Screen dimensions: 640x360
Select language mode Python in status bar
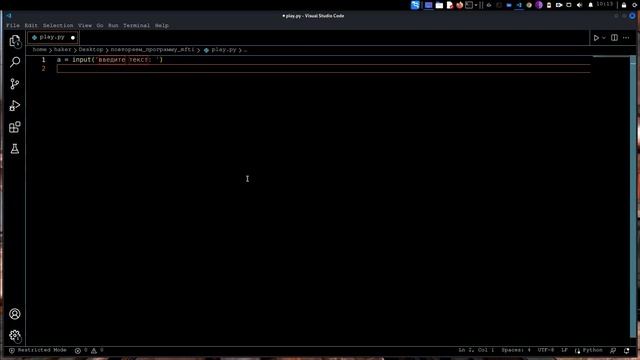(589, 350)
